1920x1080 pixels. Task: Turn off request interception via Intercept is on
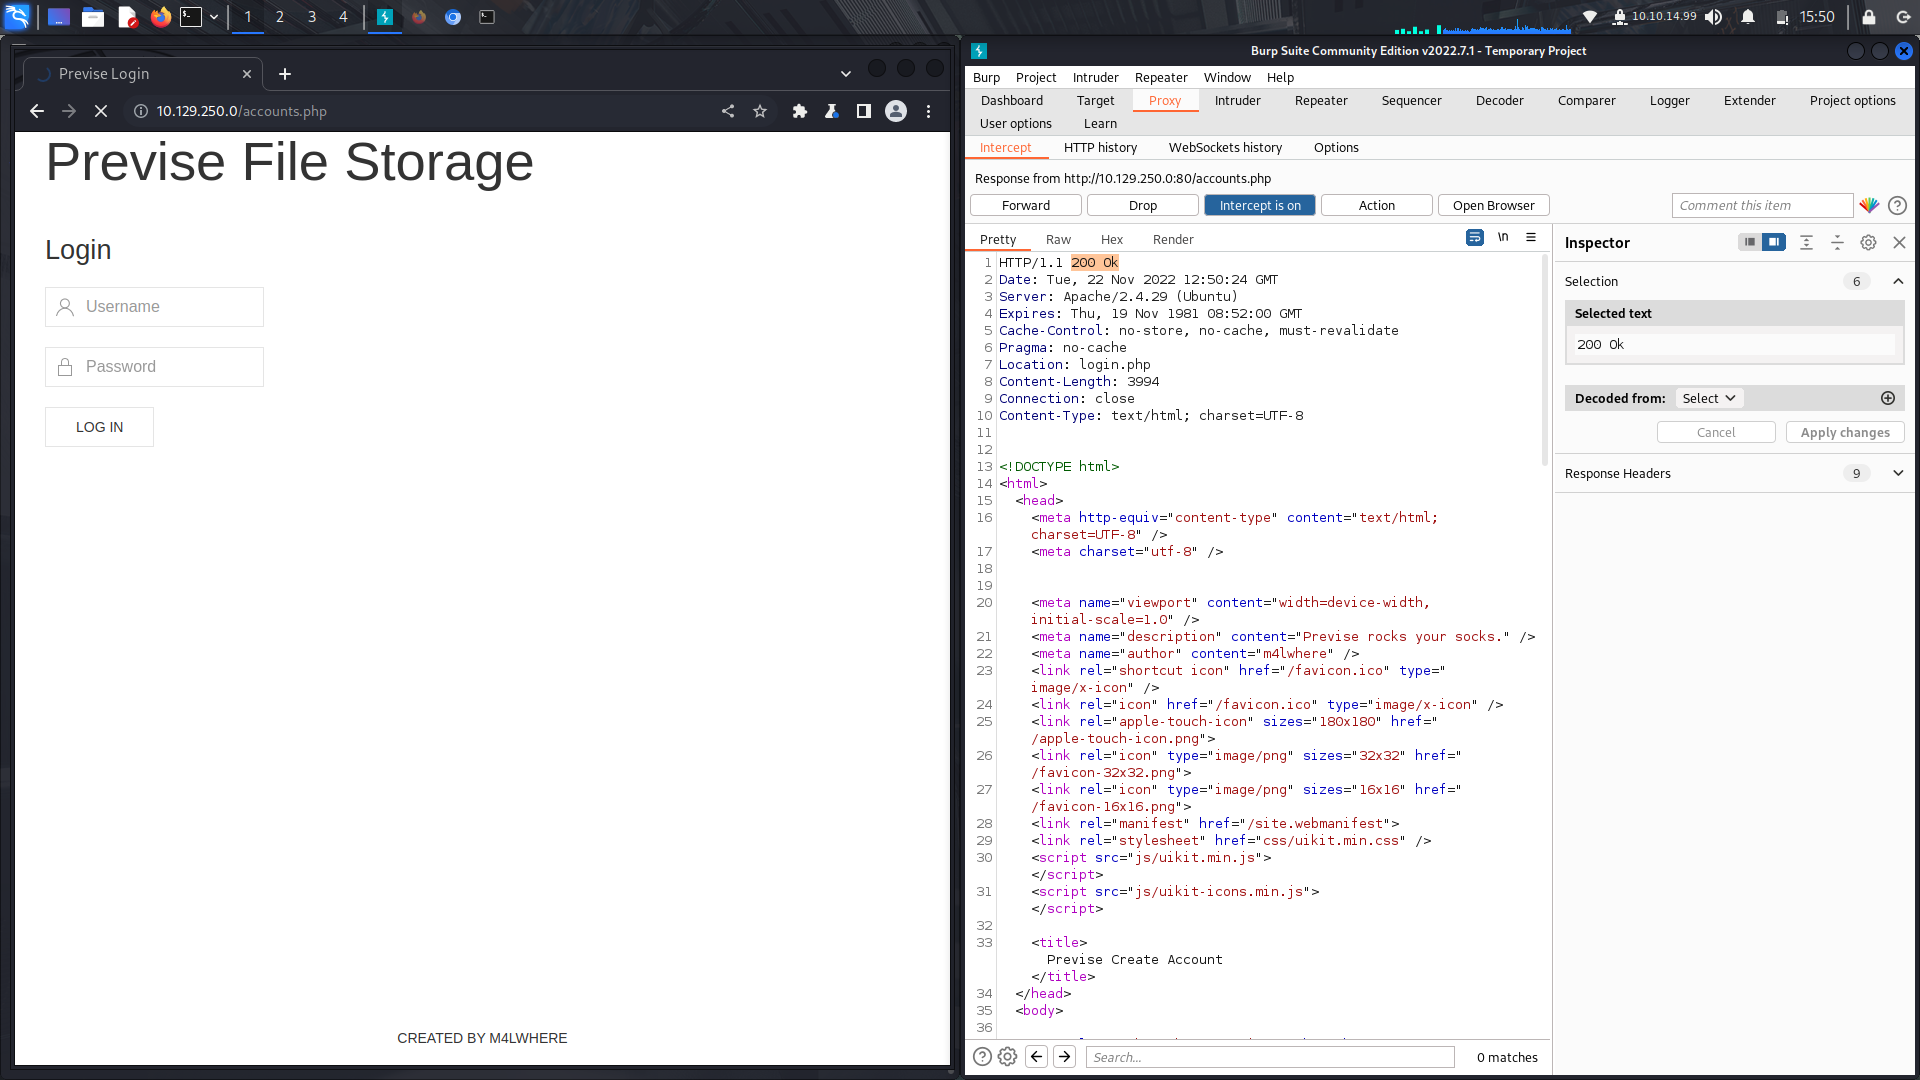tap(1259, 204)
